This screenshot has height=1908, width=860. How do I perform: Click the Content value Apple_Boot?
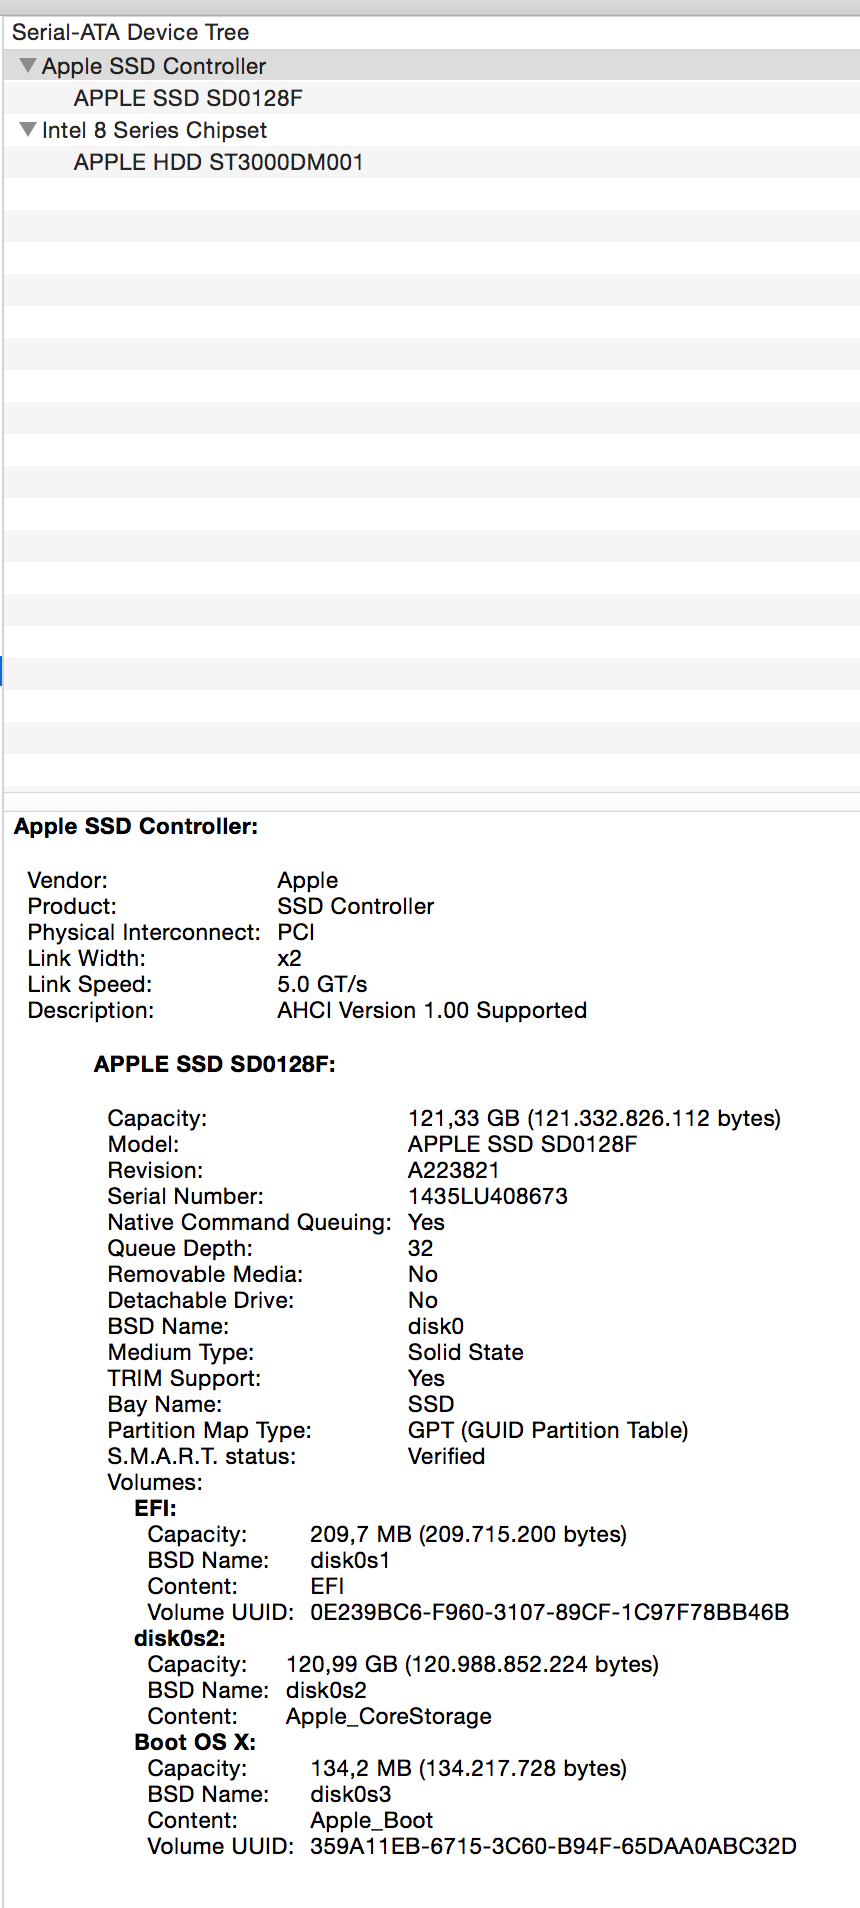pyautogui.click(x=372, y=1821)
